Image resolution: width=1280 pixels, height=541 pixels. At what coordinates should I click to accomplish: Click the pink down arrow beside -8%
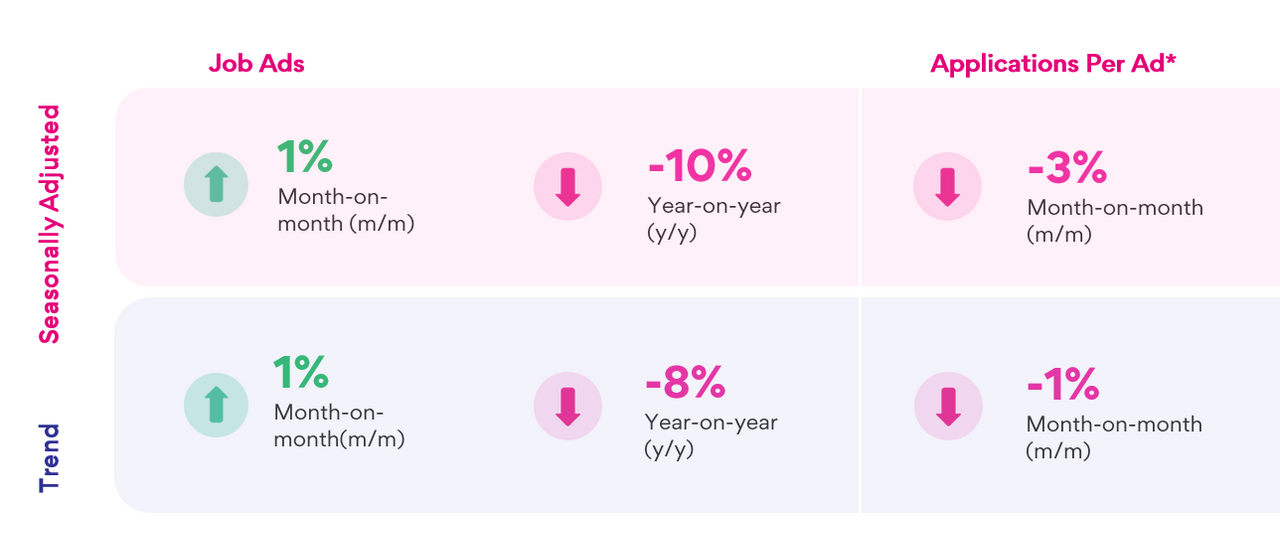click(567, 404)
